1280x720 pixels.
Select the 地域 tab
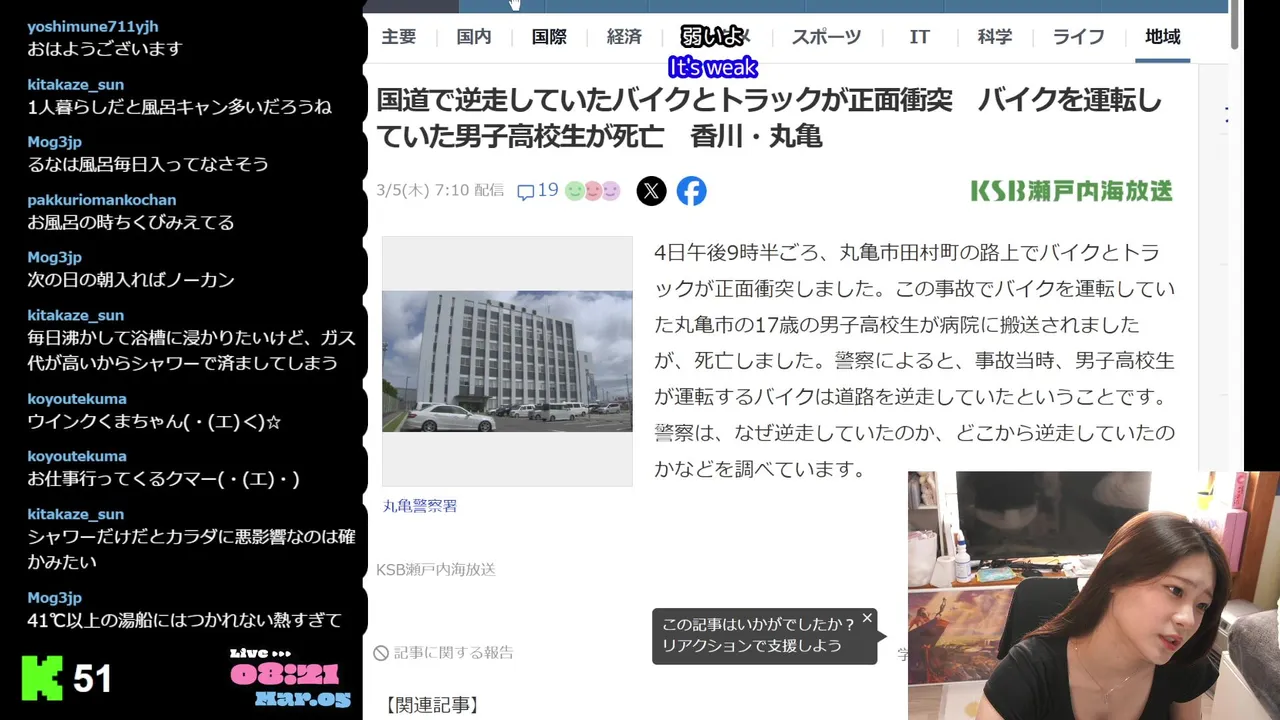click(1163, 37)
